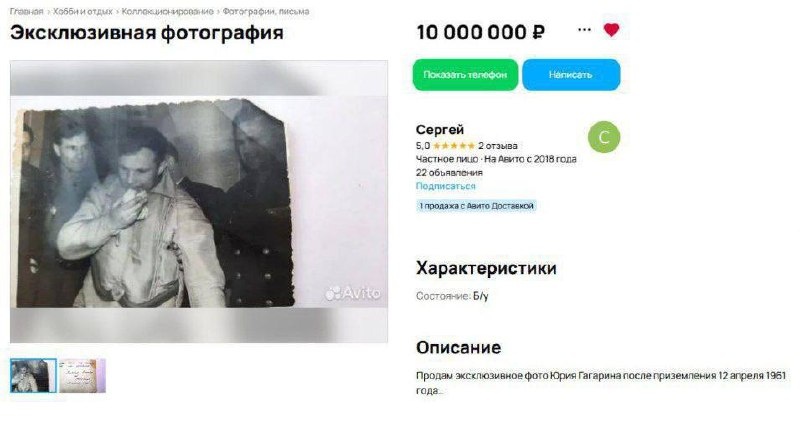This screenshot has height=422, width=800.
Task: Click the blue Написать message button
Action: 571,75
